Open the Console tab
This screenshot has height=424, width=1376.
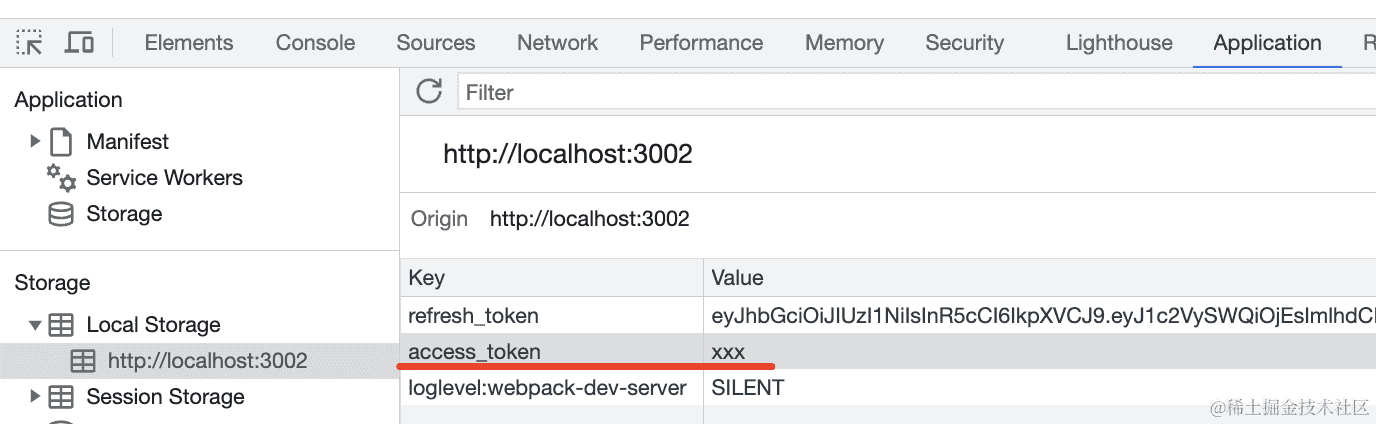(315, 43)
